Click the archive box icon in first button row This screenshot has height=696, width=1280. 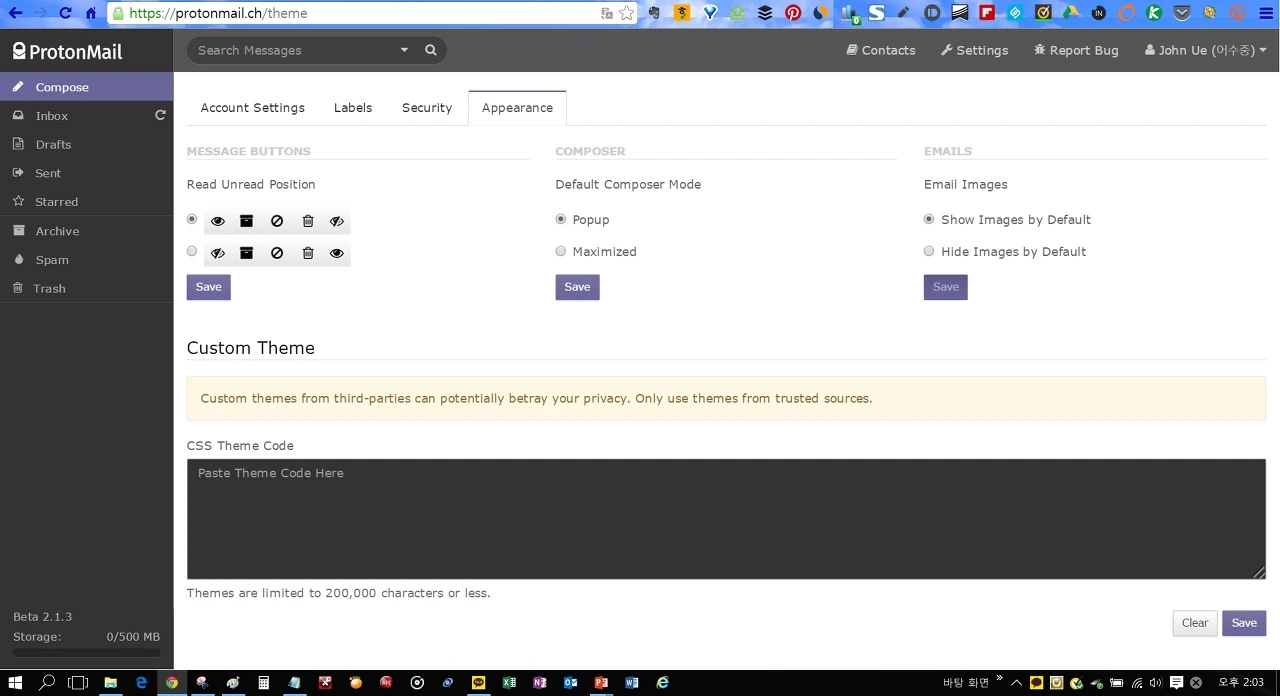246,221
